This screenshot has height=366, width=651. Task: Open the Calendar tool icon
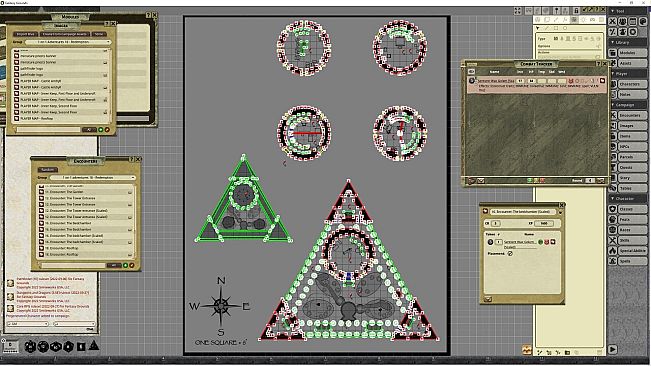[x=633, y=22]
